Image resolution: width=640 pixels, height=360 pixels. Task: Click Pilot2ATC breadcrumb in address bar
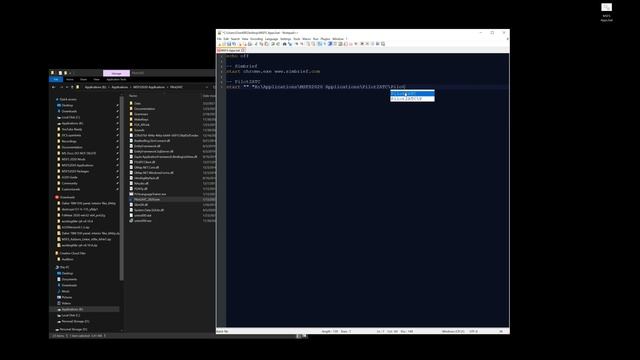tap(176, 87)
